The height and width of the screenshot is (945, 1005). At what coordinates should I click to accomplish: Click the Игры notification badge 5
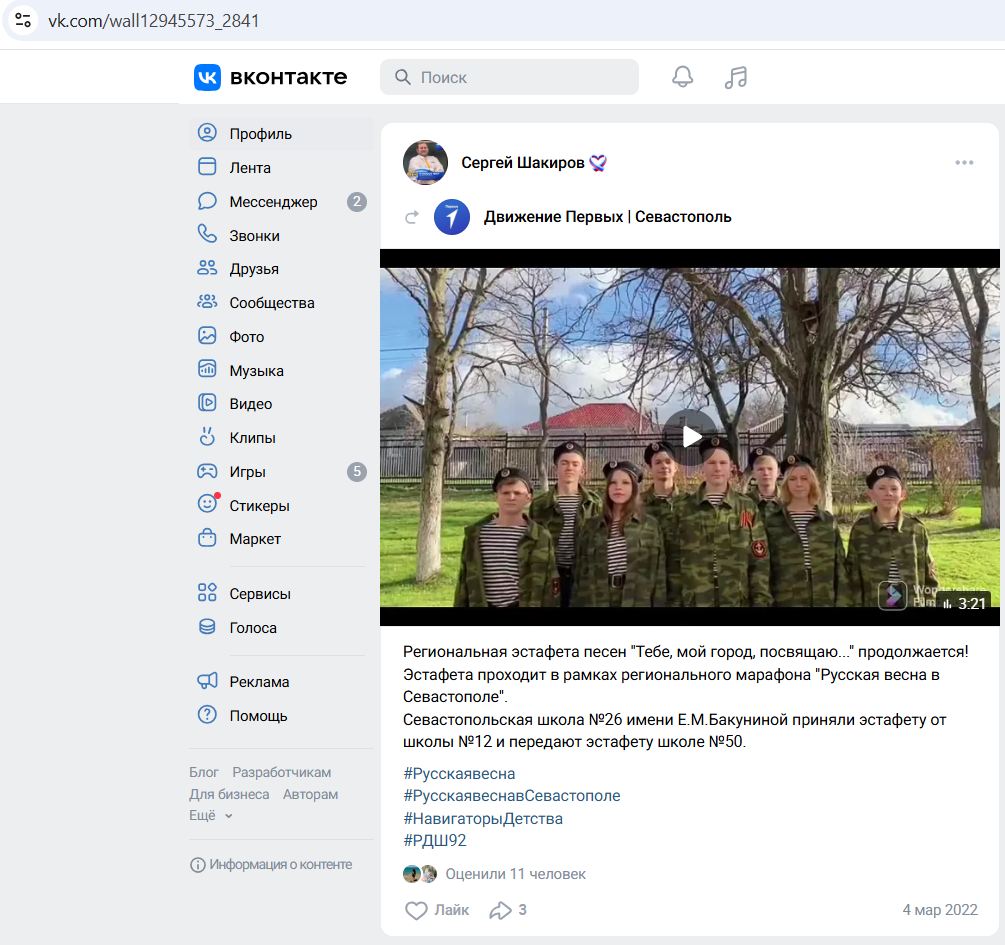[357, 472]
